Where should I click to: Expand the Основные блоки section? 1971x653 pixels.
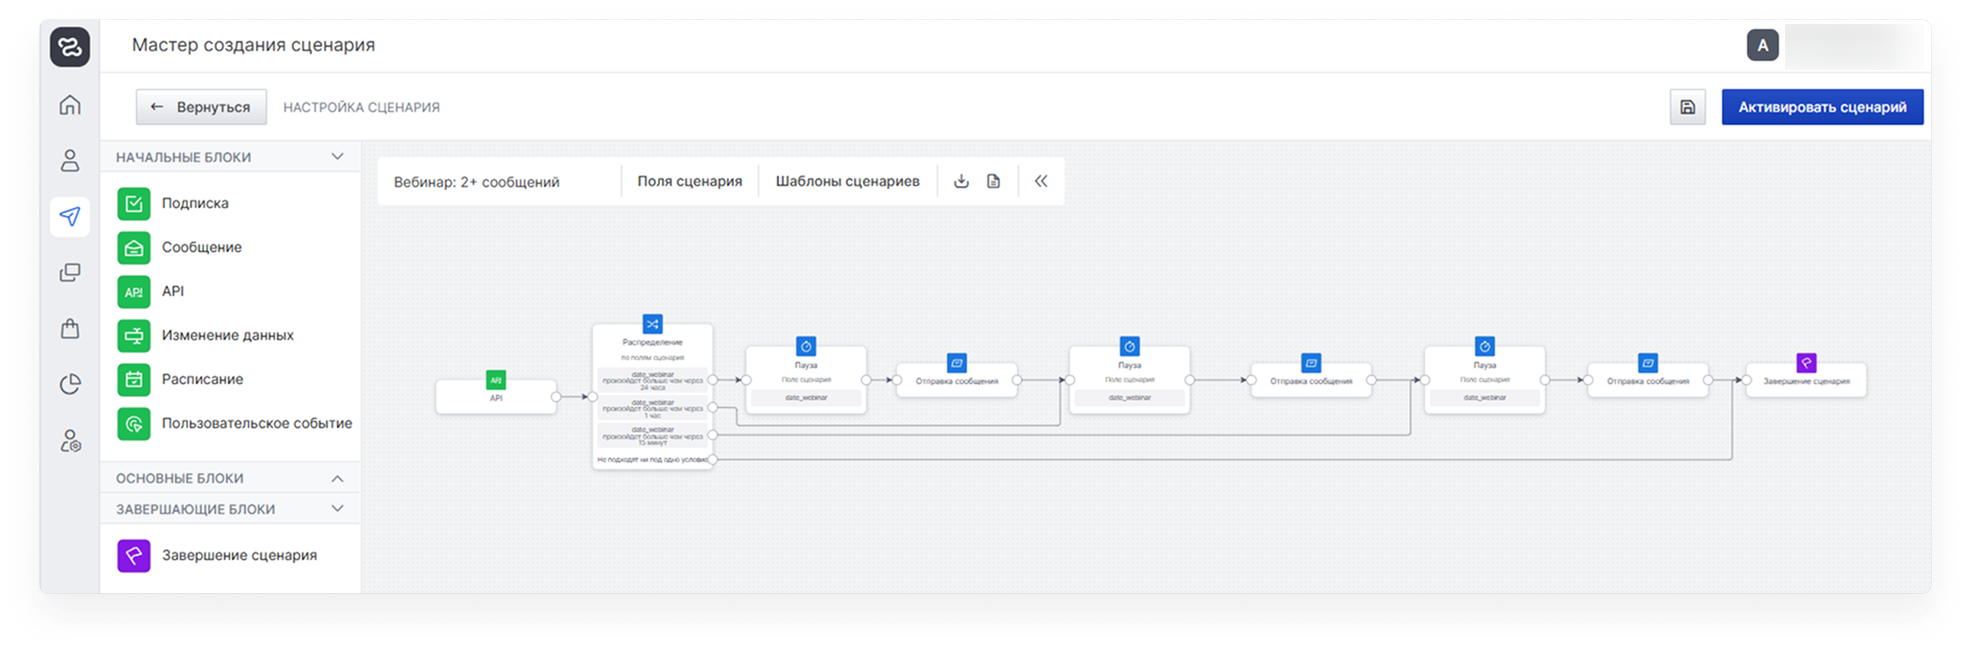pos(337,478)
